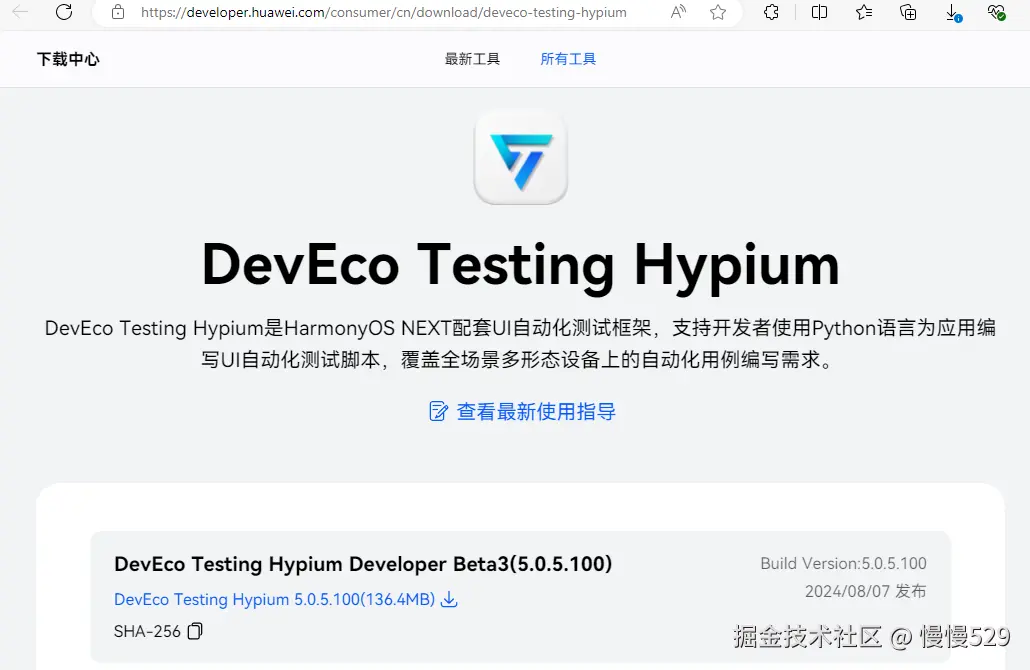Click the browser refresh icon

coord(64,12)
